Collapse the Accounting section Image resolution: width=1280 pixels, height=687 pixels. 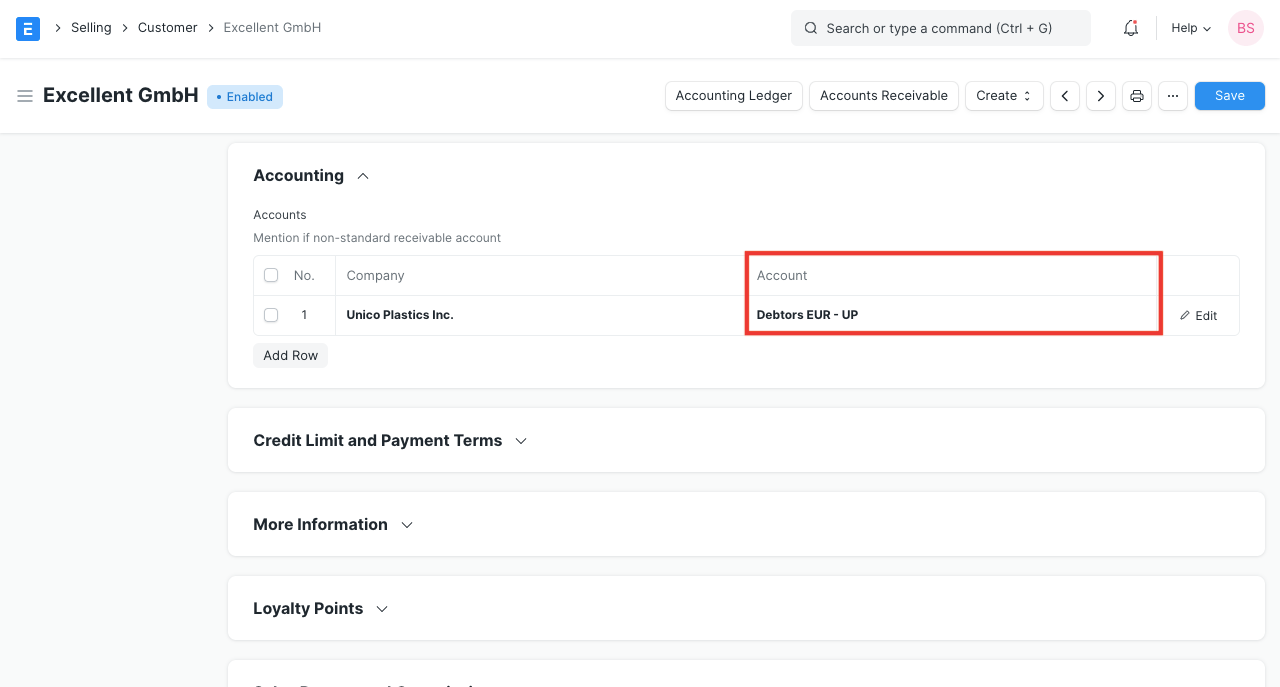(x=362, y=175)
